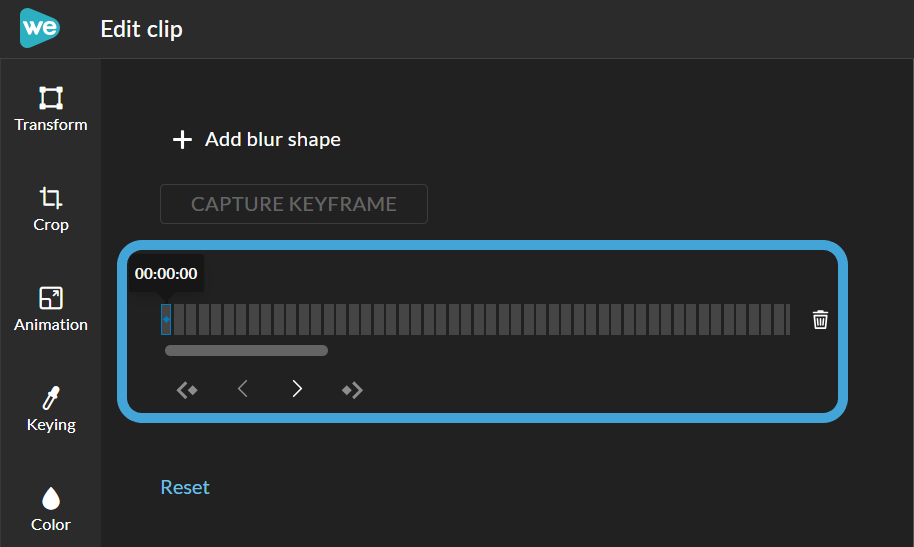Click the 00:00:00 timestamp label
The width and height of the screenshot is (914, 547).
tap(166, 274)
